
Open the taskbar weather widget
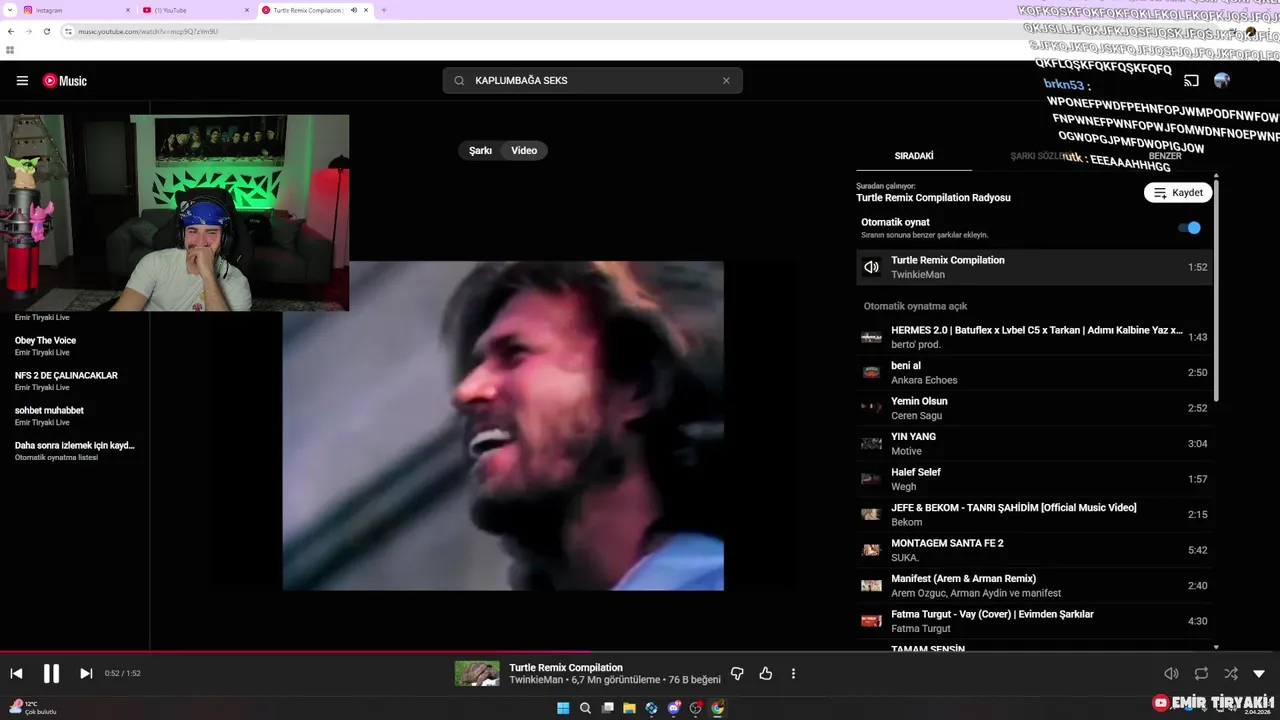(32, 708)
